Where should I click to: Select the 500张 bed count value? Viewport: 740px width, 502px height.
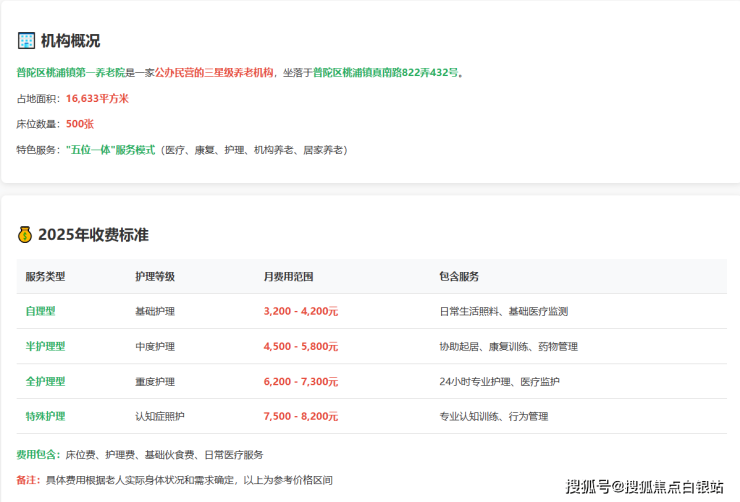coord(80,124)
